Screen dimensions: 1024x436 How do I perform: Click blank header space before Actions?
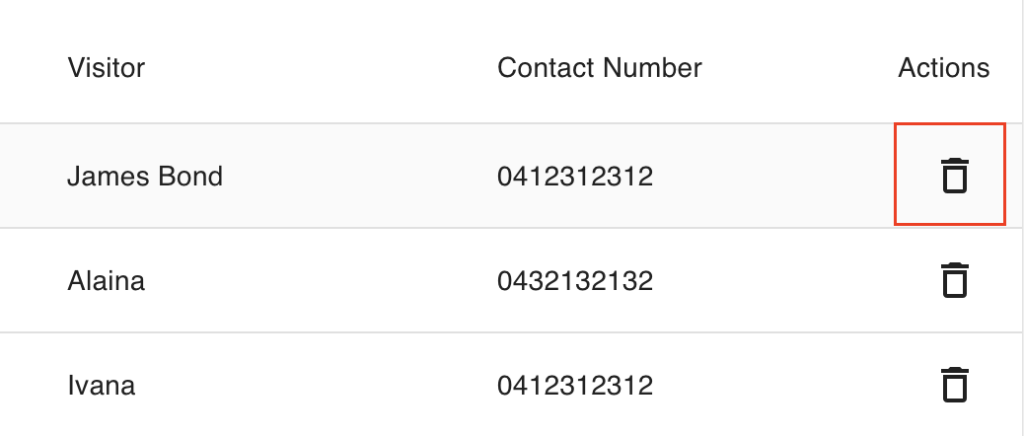pyautogui.click(x=800, y=68)
